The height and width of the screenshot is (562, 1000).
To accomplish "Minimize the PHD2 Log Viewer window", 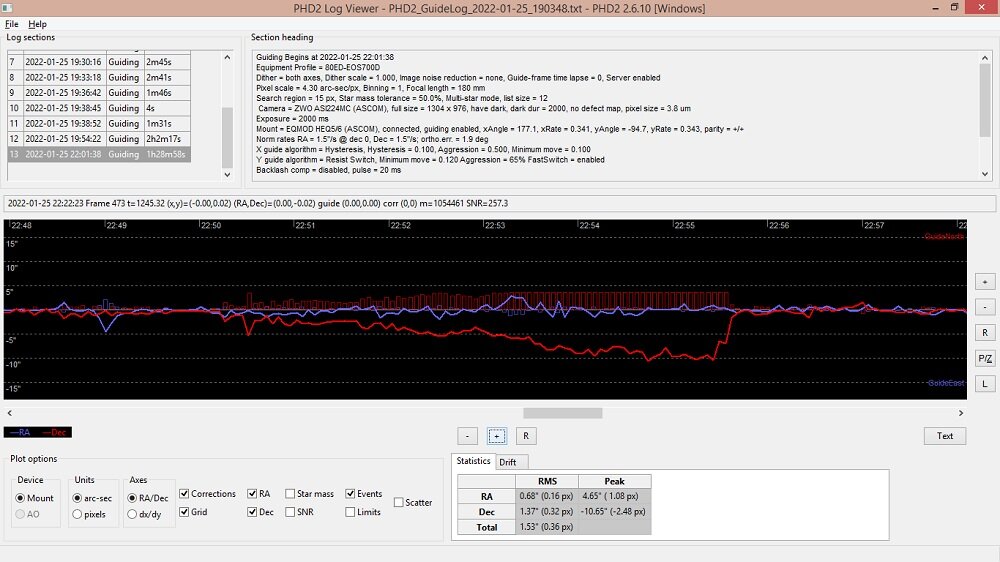I will click(x=935, y=8).
